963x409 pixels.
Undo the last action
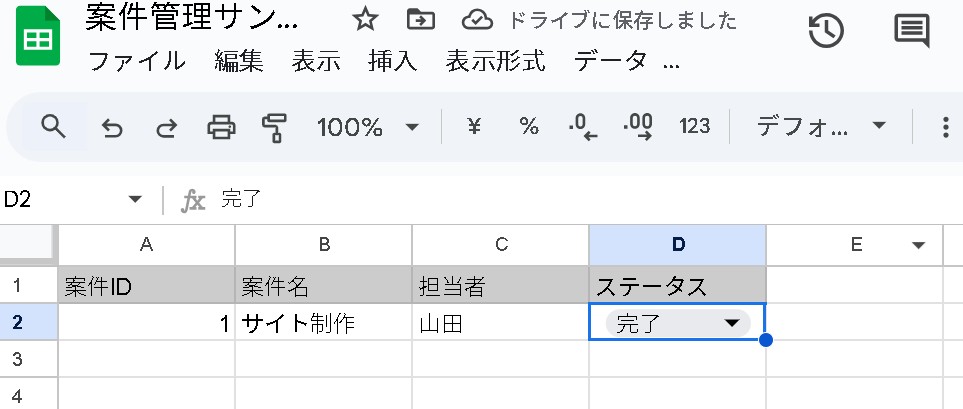click(112, 127)
